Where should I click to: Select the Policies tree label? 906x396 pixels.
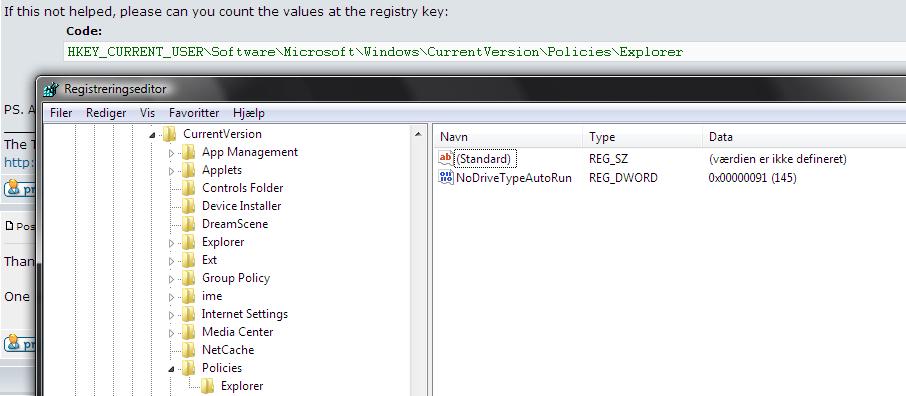point(222,368)
